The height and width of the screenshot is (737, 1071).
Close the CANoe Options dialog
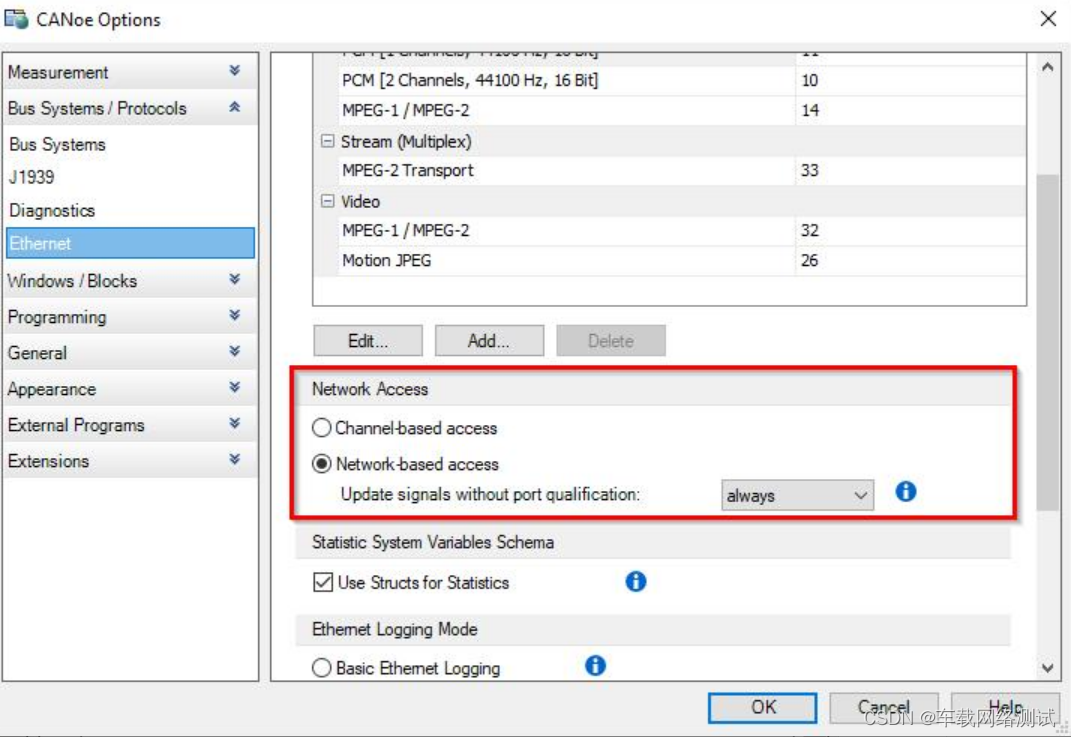[1048, 18]
